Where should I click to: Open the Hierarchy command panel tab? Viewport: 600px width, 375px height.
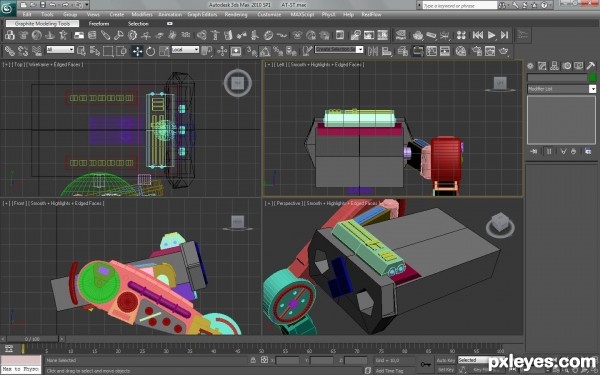tap(554, 66)
